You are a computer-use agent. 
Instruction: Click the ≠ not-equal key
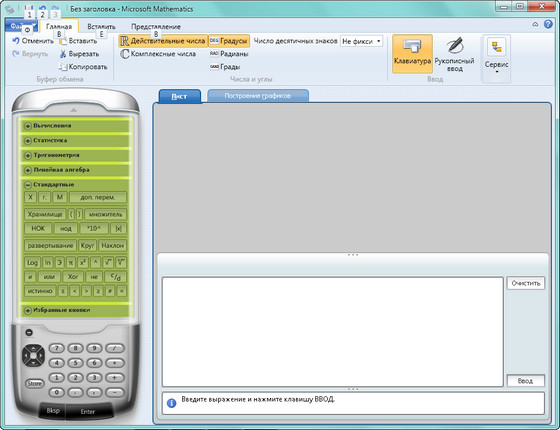coord(110,291)
